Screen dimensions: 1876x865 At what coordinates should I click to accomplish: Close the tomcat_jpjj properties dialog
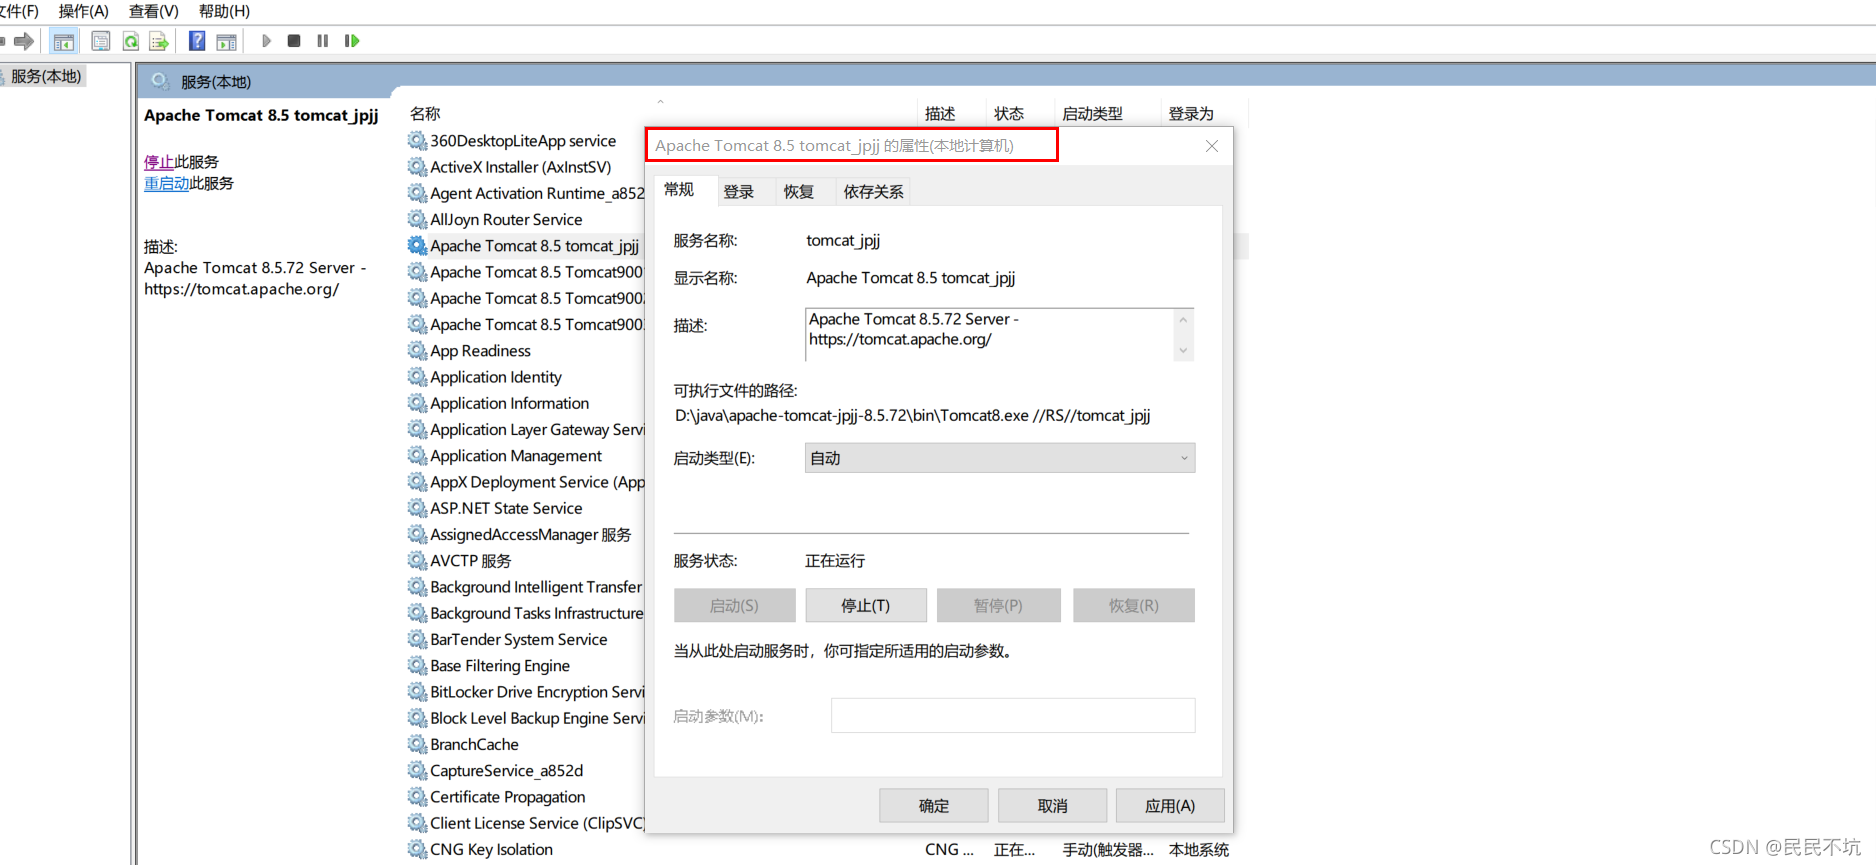coord(1212,146)
